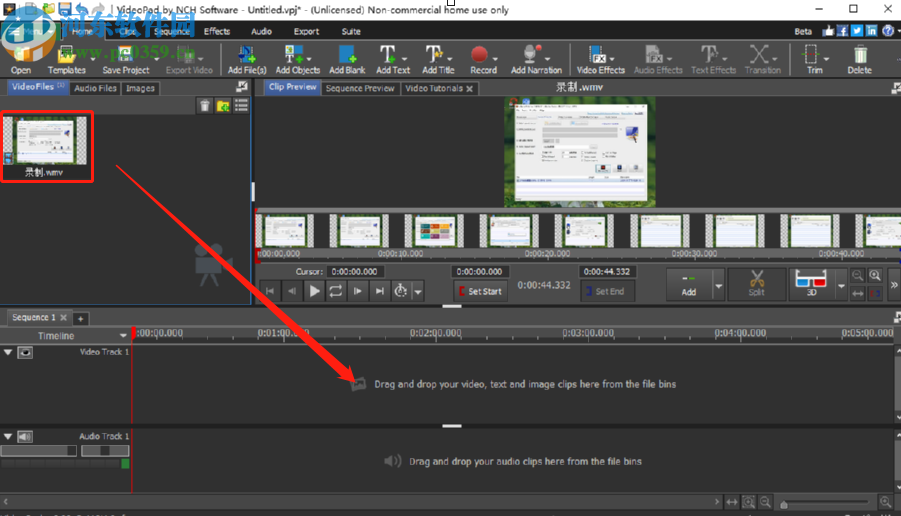Toggle Video Track 1 visibility eye
Viewport: 901px width, 516px height.
25,352
